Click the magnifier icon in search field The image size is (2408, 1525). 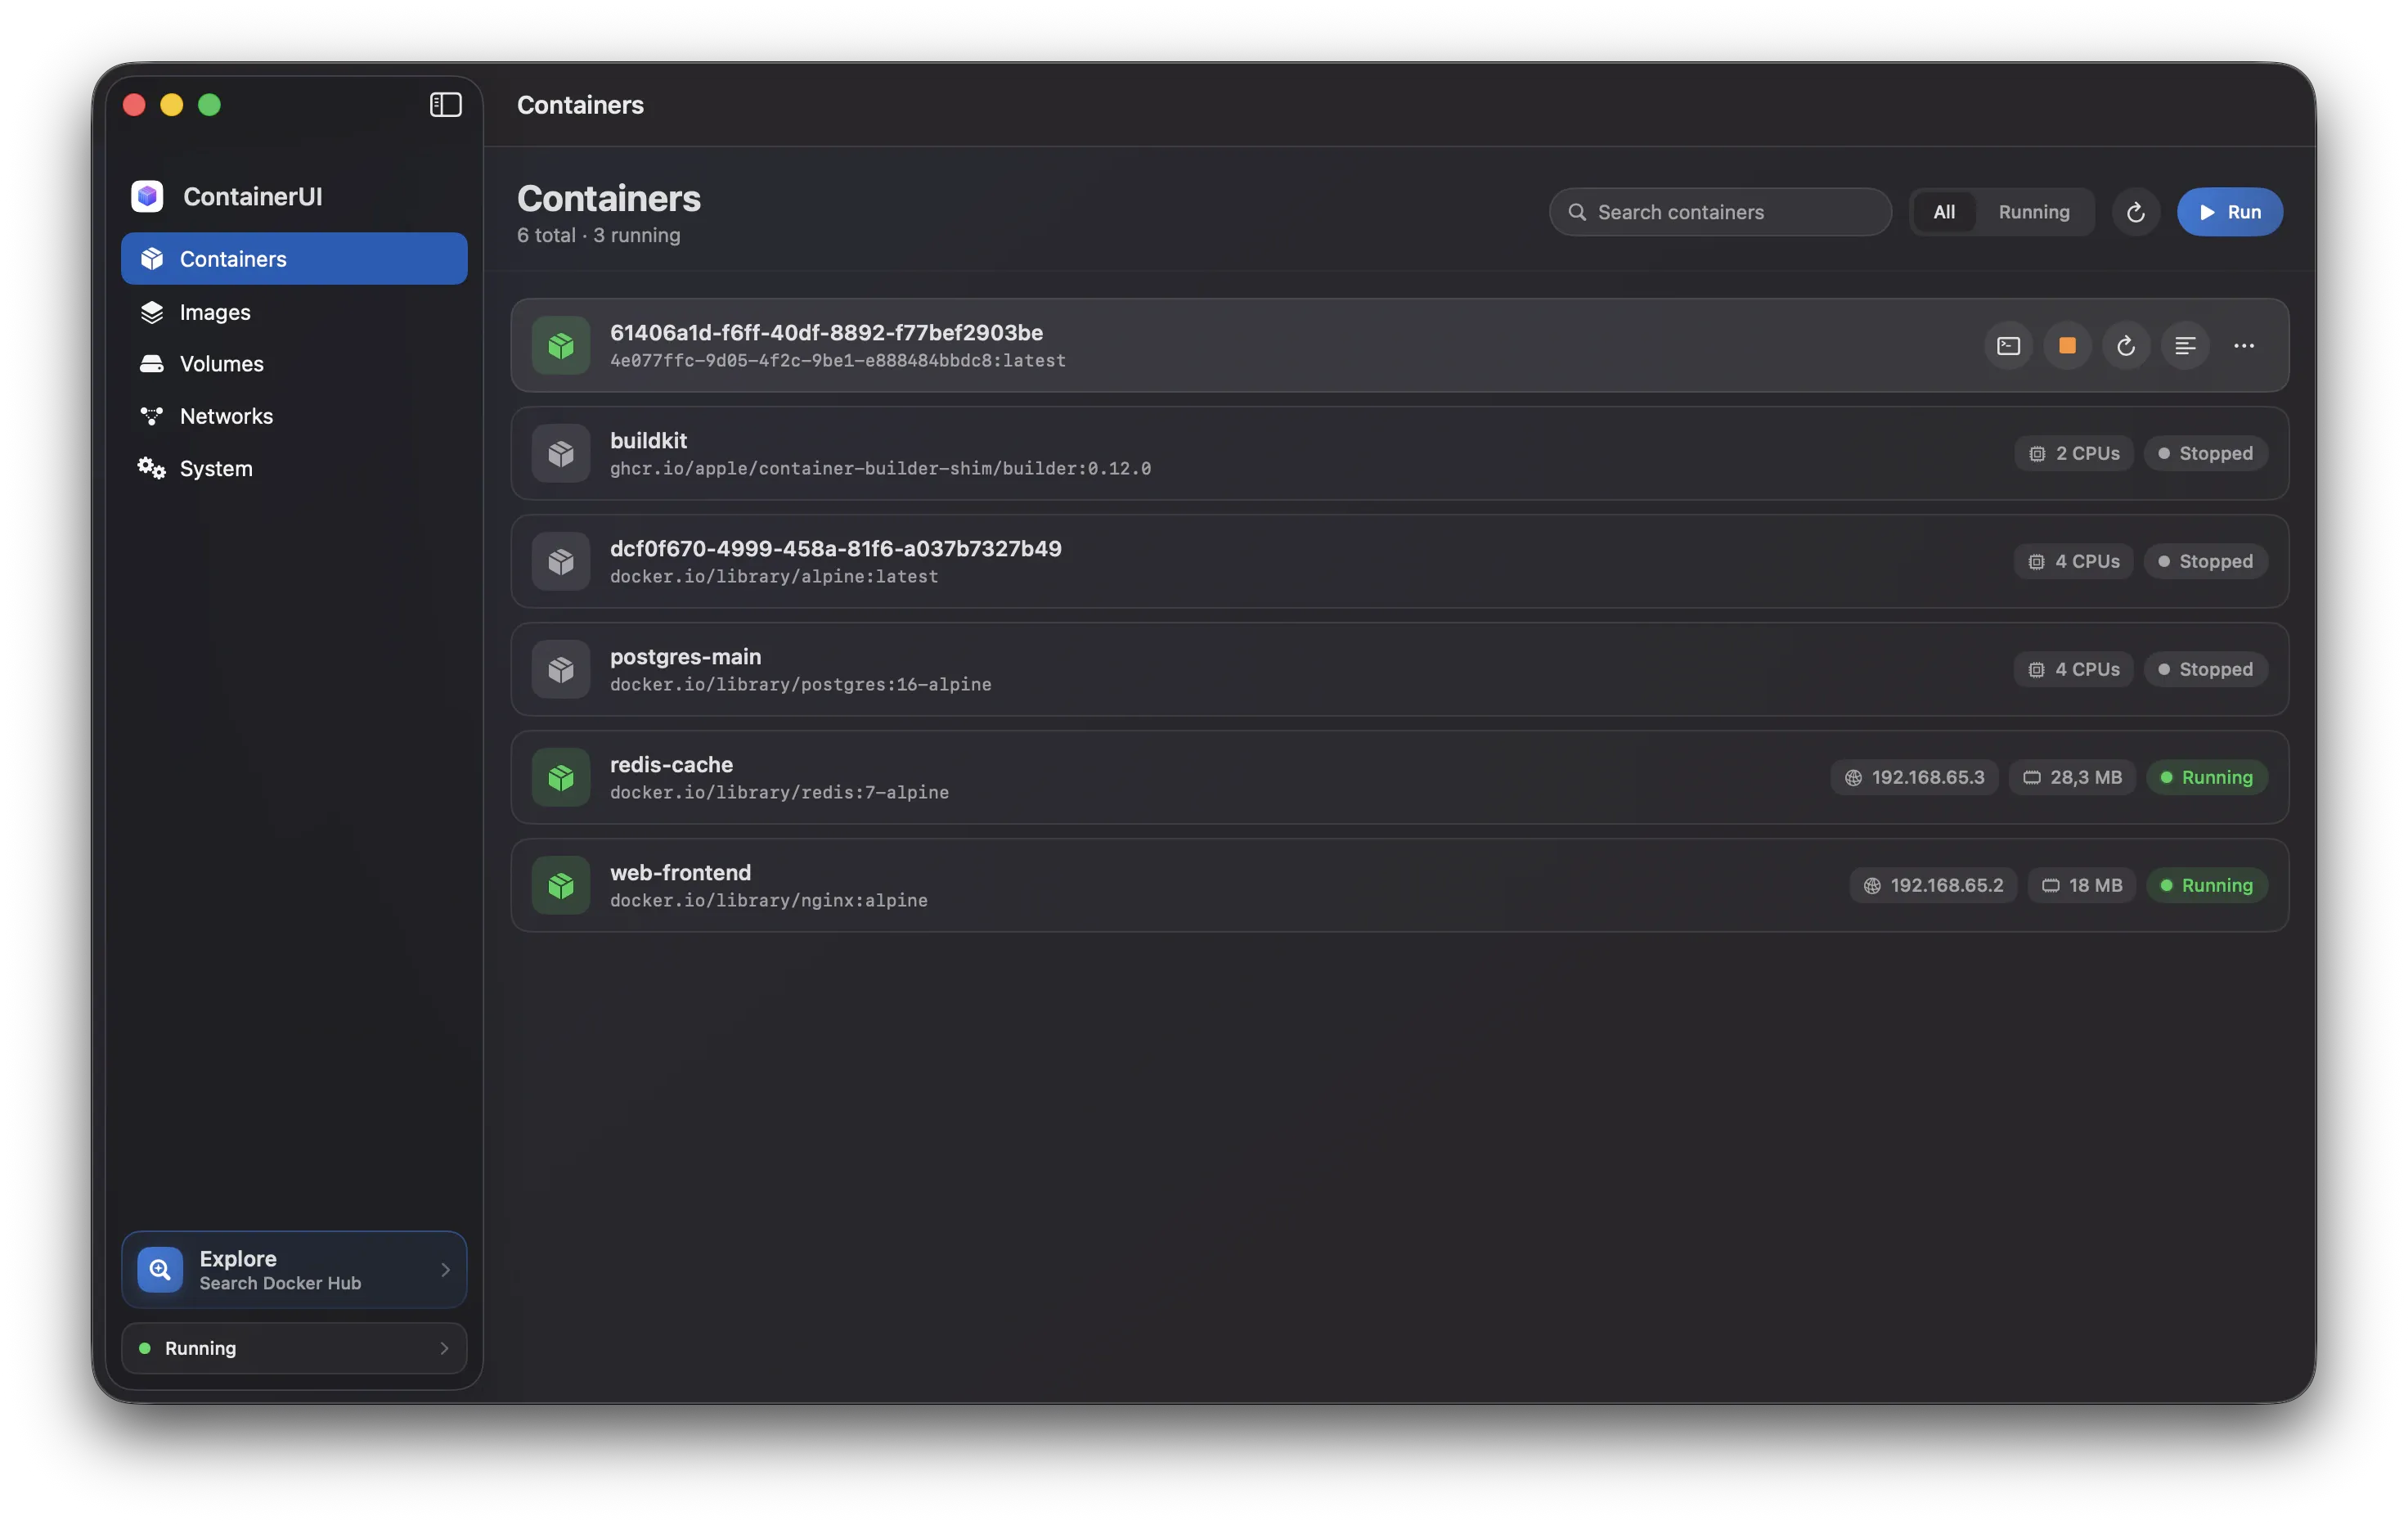pyautogui.click(x=1577, y=212)
